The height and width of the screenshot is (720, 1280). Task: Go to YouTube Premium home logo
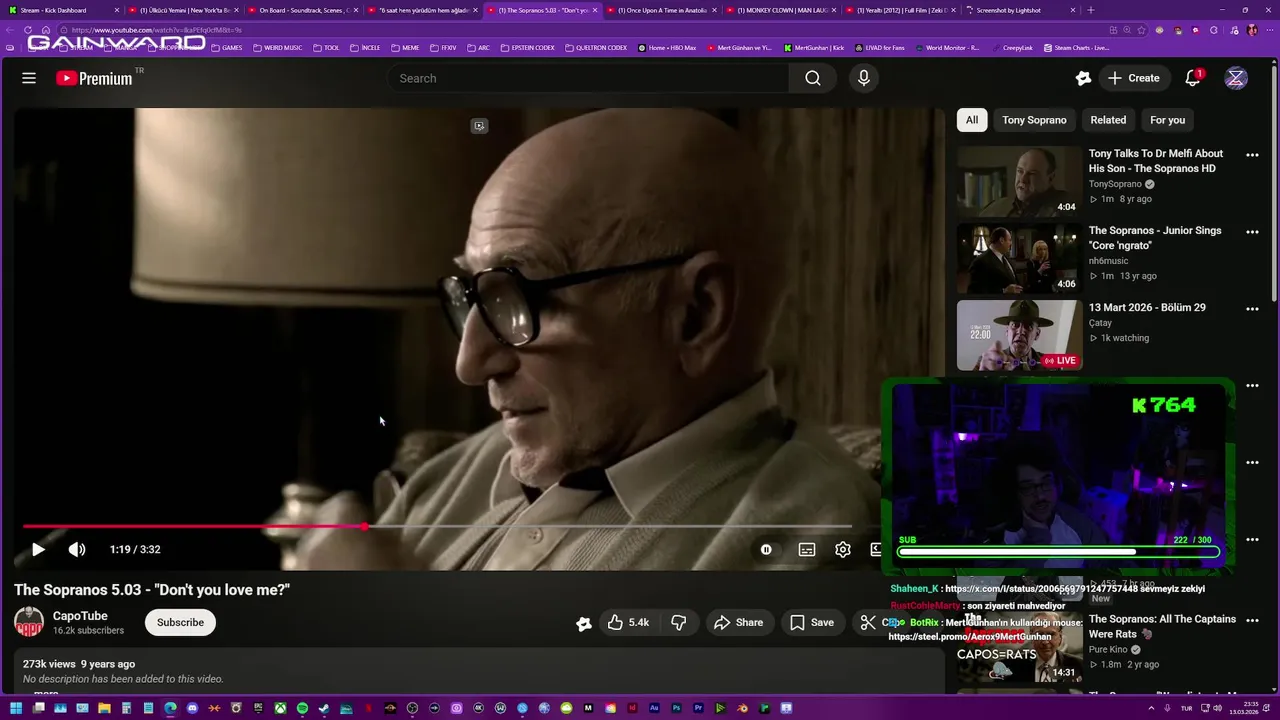[94, 78]
